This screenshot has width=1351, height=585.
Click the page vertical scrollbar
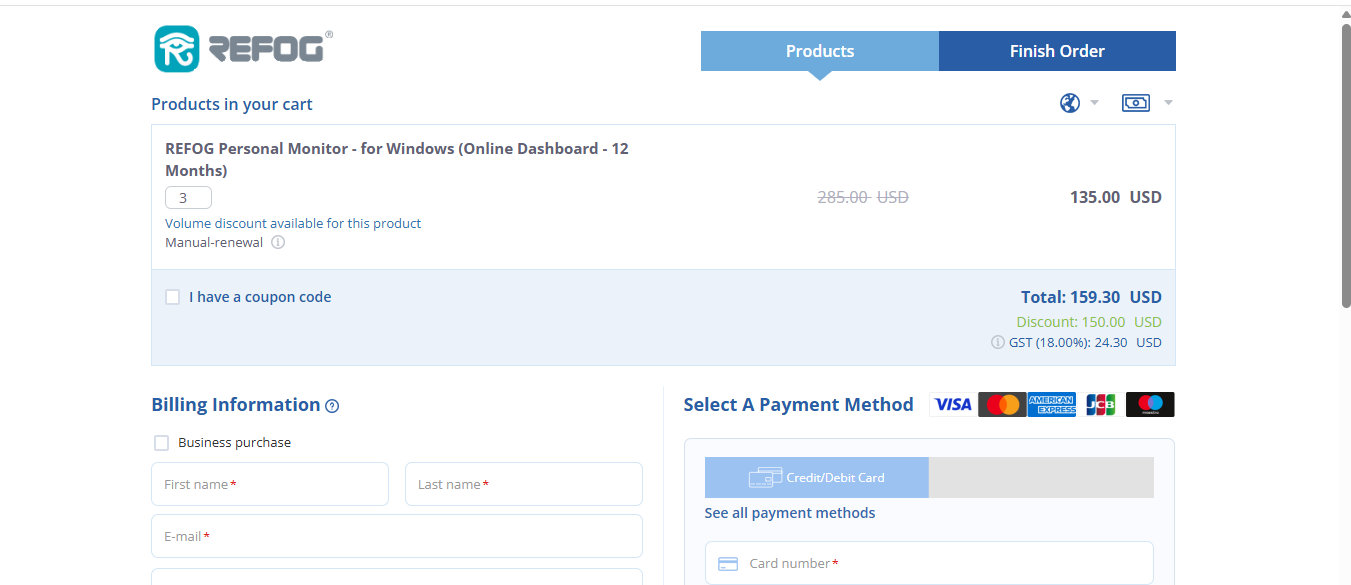coord(1346,165)
